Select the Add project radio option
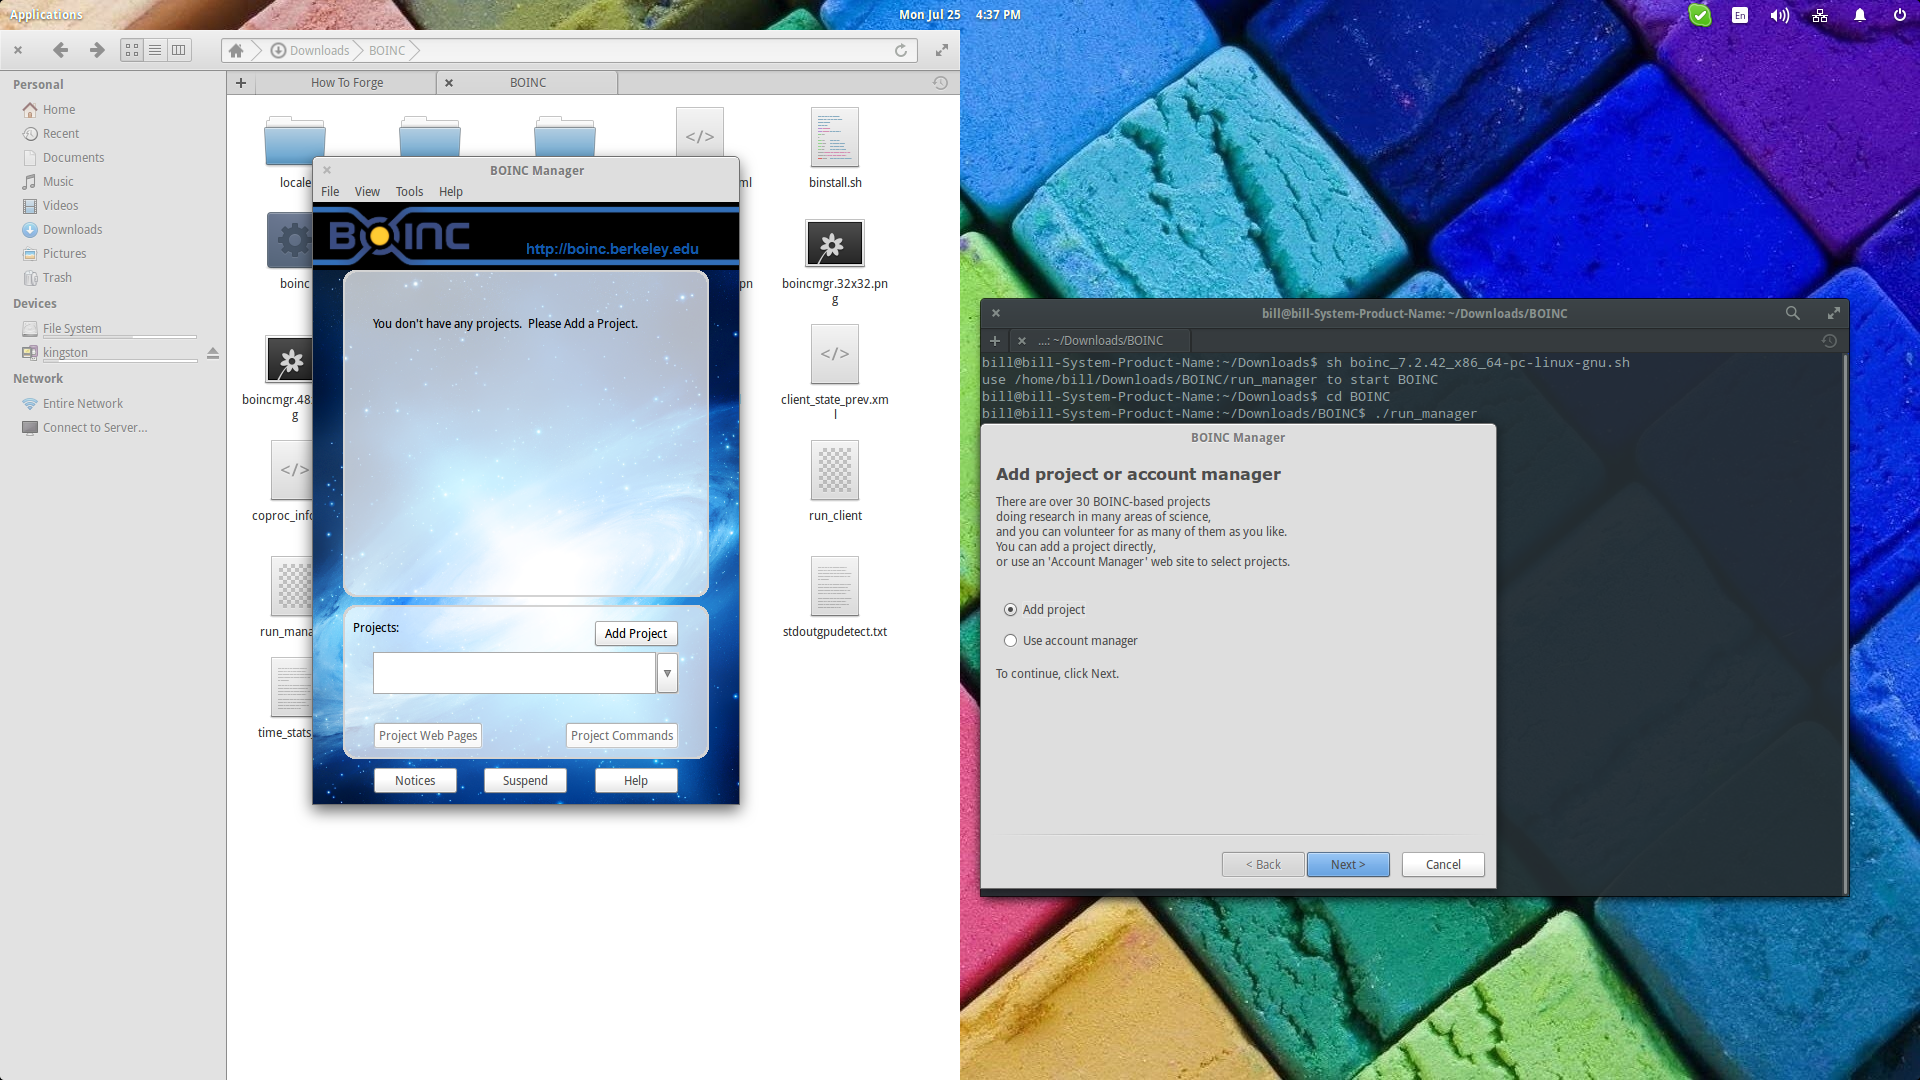The width and height of the screenshot is (1920, 1080). coord(1010,610)
